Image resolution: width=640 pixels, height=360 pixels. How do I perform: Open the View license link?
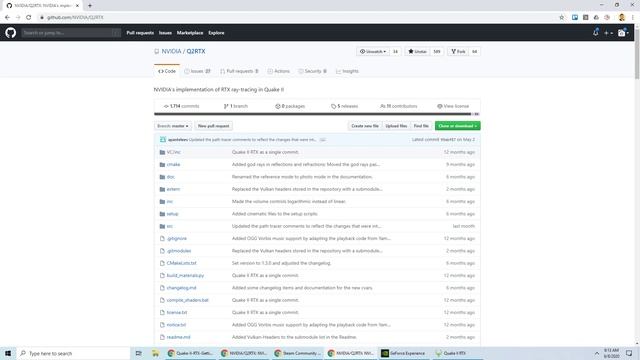(453, 106)
